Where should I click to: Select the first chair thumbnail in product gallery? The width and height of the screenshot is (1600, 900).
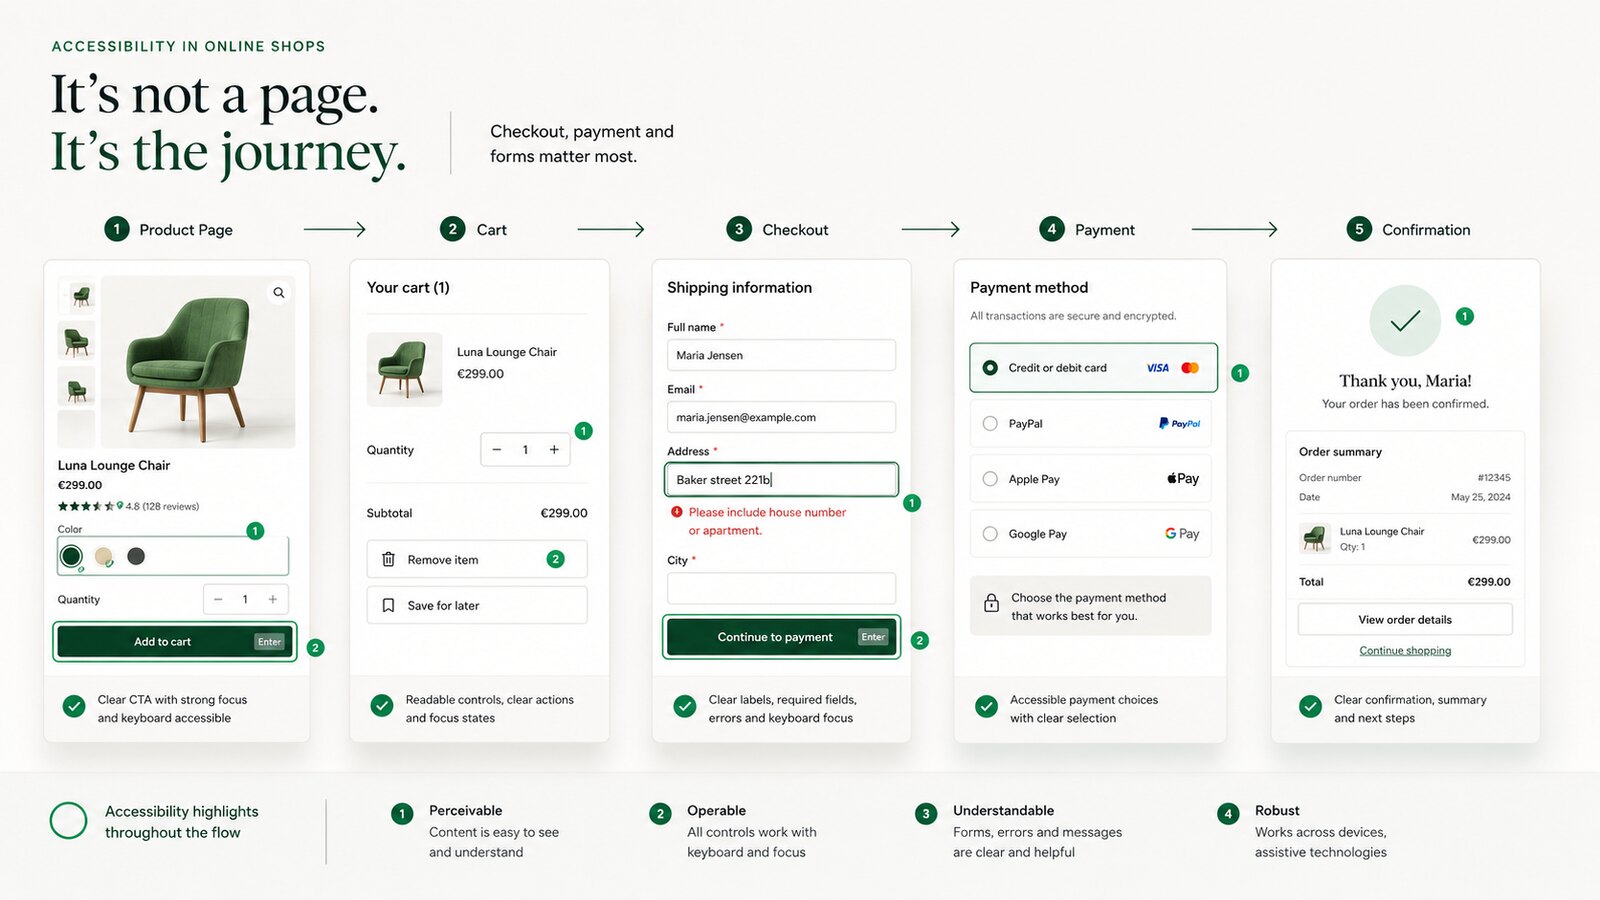[x=77, y=296]
